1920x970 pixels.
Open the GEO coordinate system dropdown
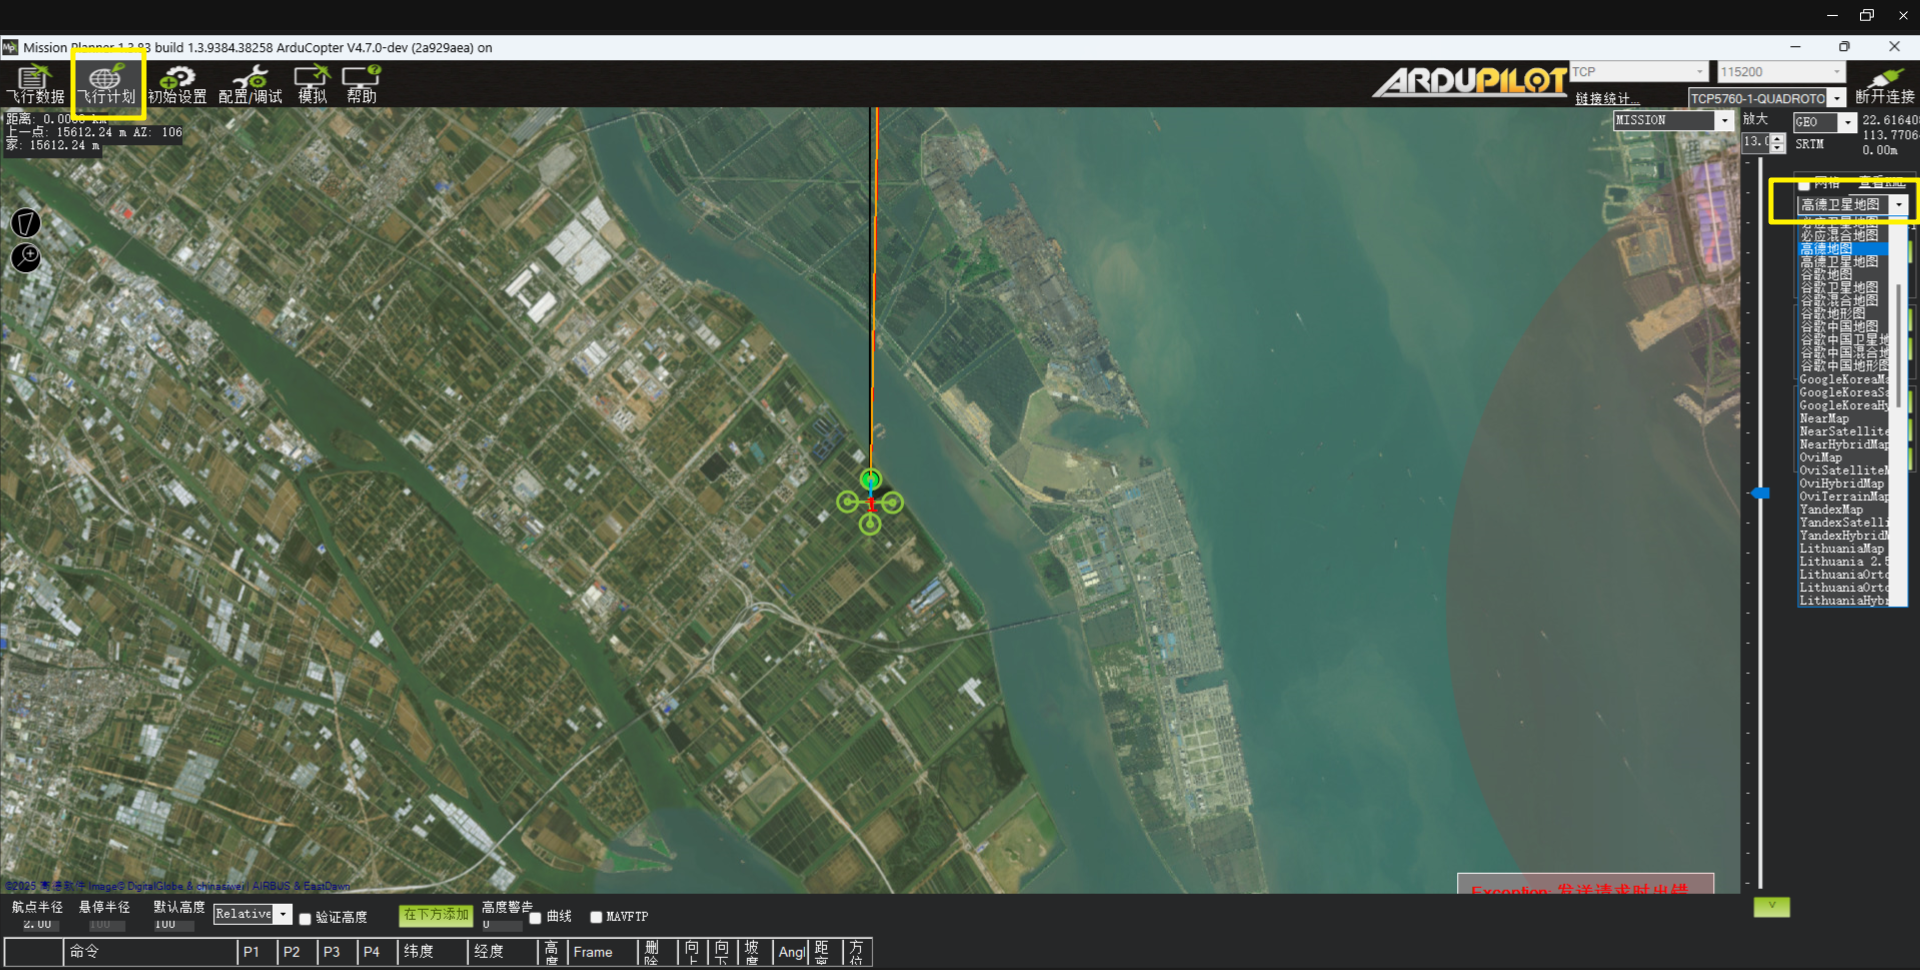pos(1847,122)
